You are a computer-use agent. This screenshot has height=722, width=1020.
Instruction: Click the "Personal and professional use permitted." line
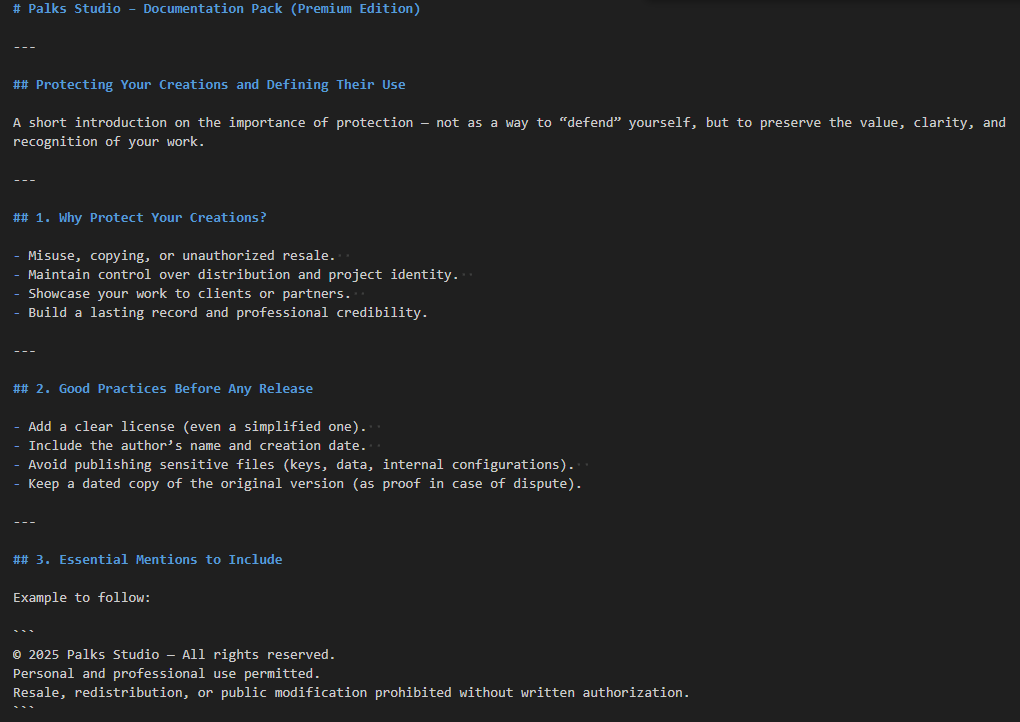click(x=166, y=674)
